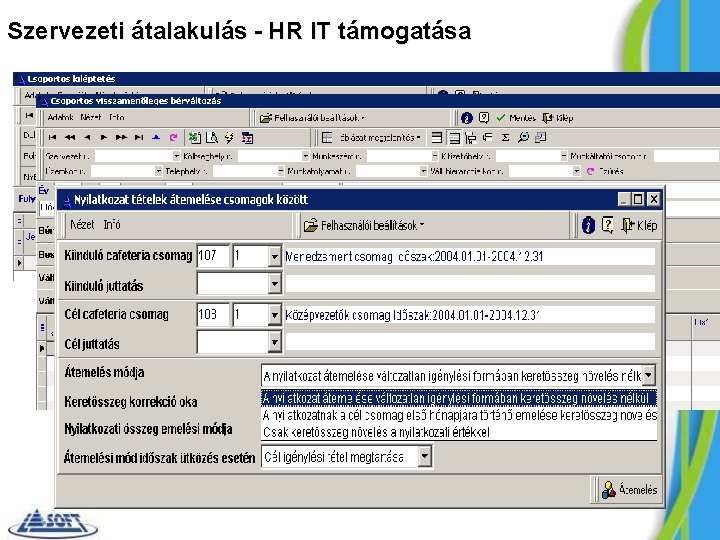Click Kilép in Csoportos visszamenőleges window

pos(557,118)
